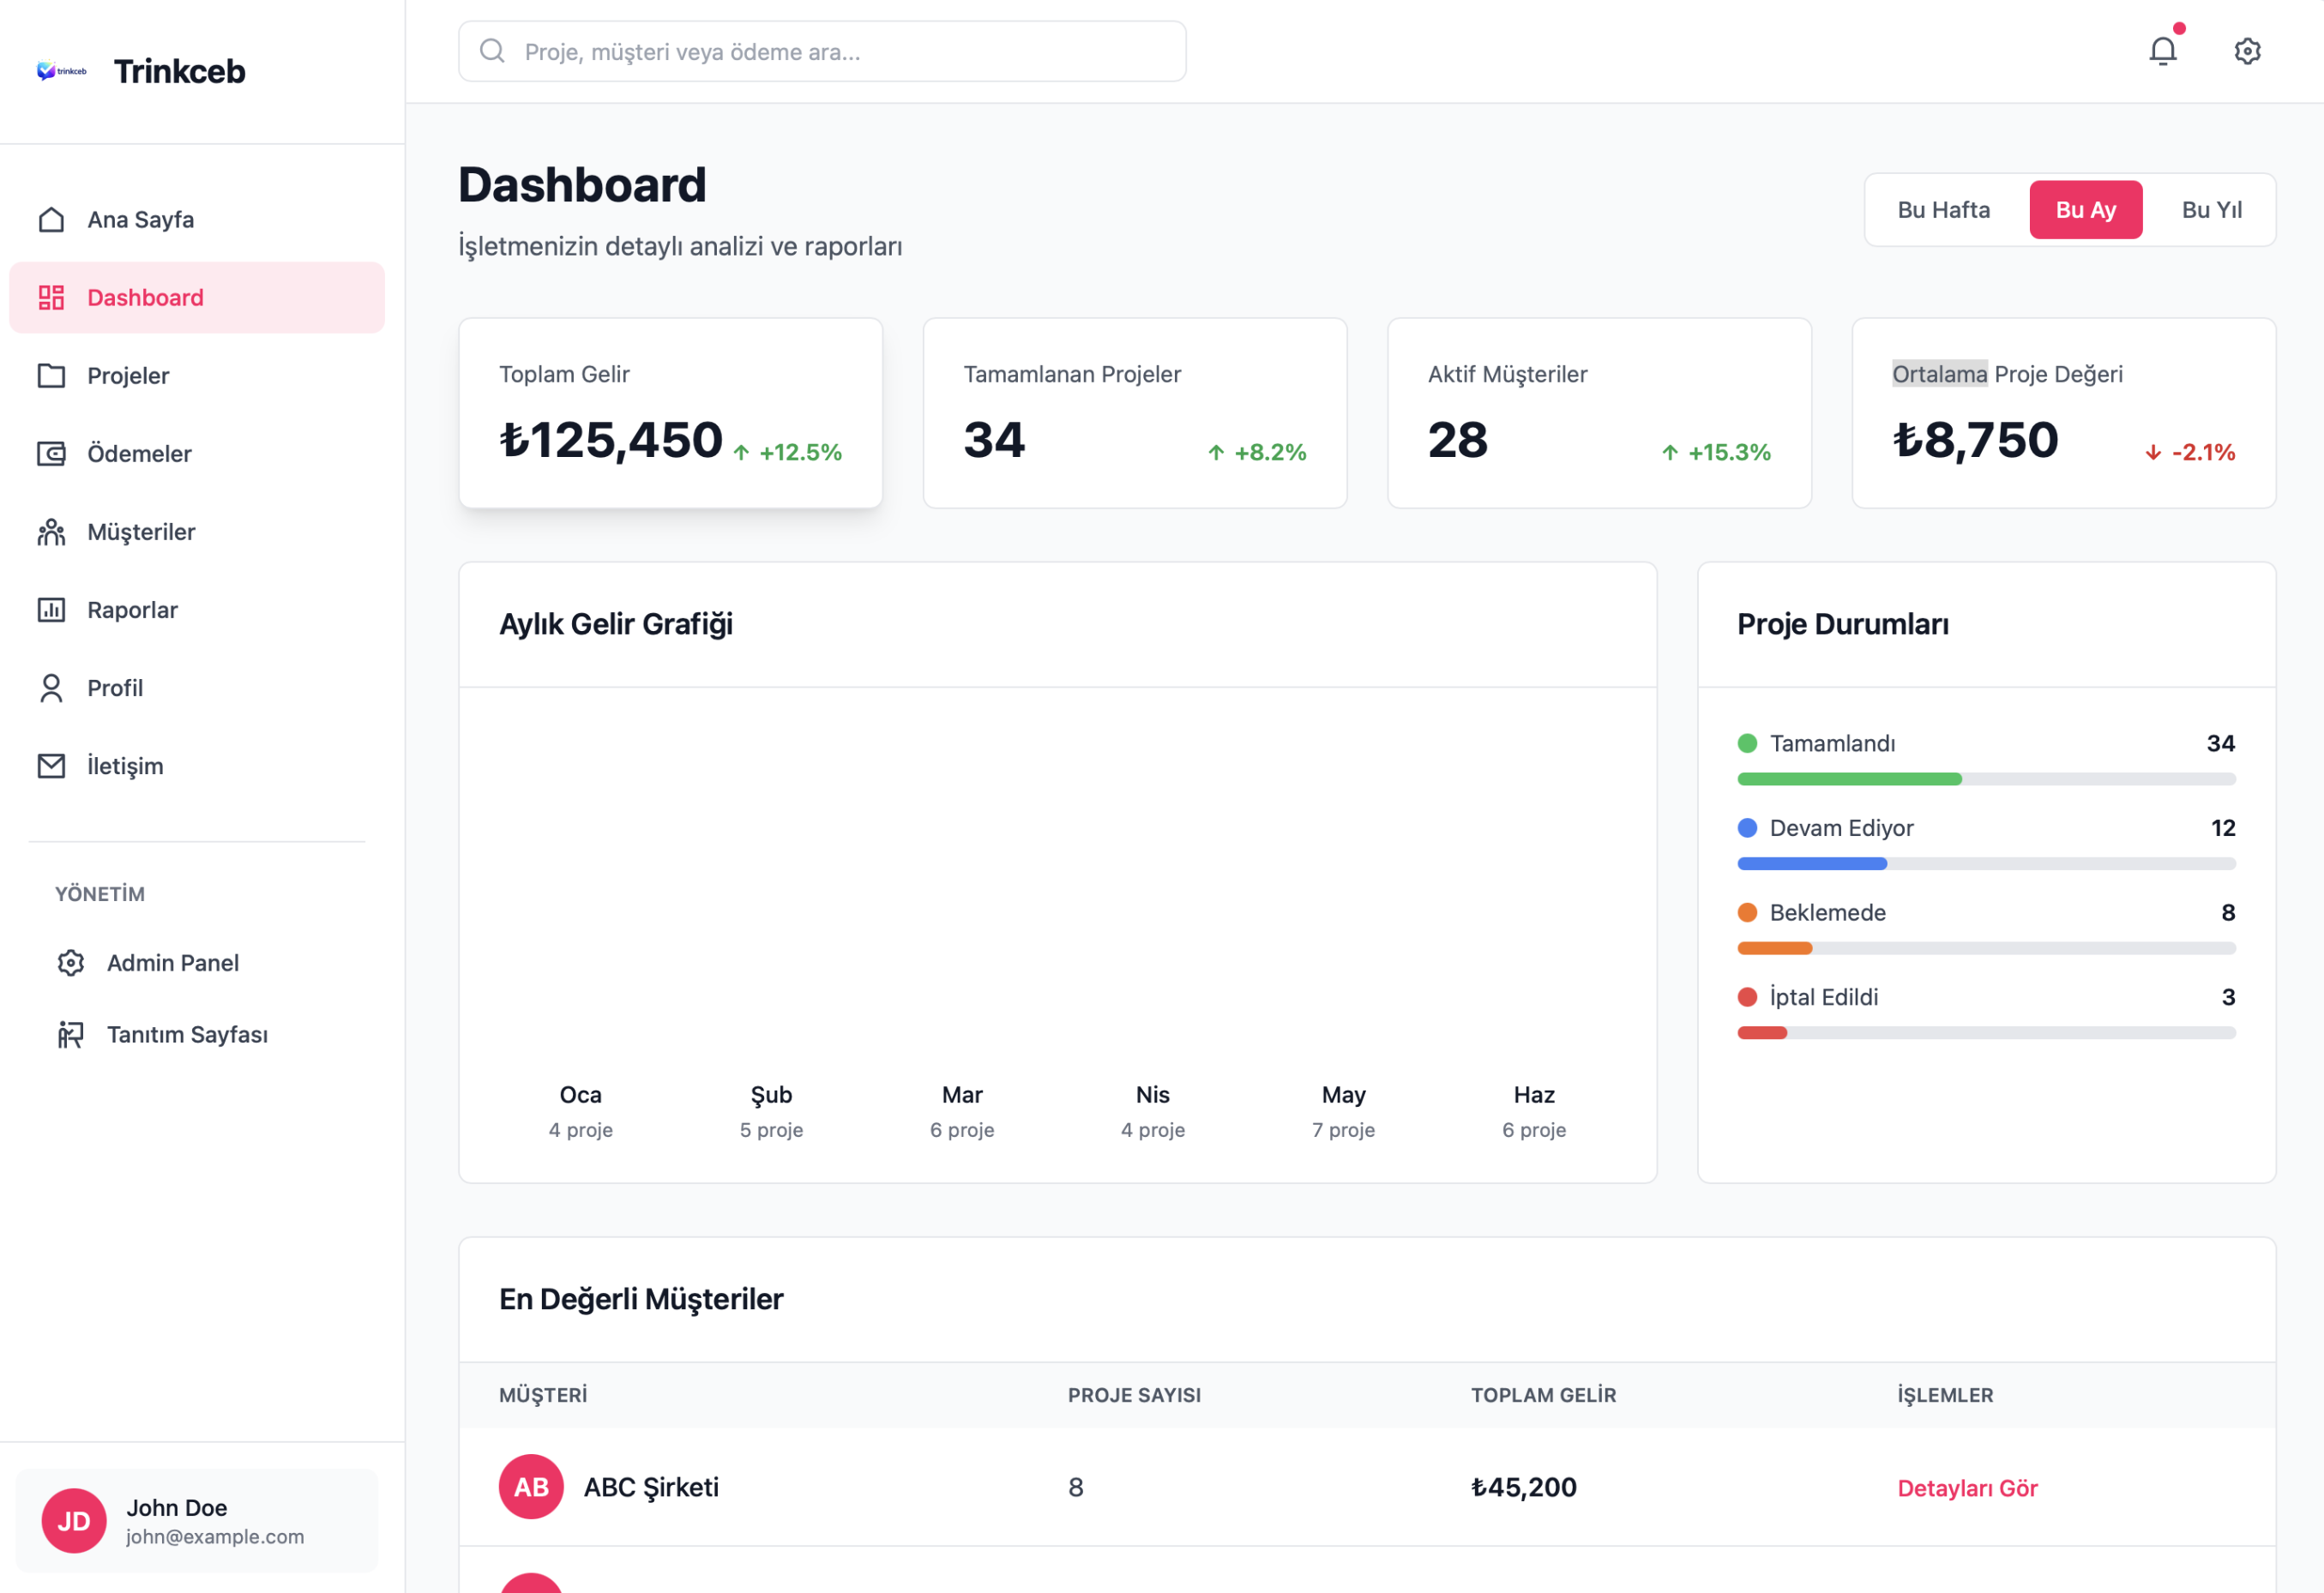Enable the Bu Yıl time filter
2324x1593 pixels.
tap(2212, 209)
